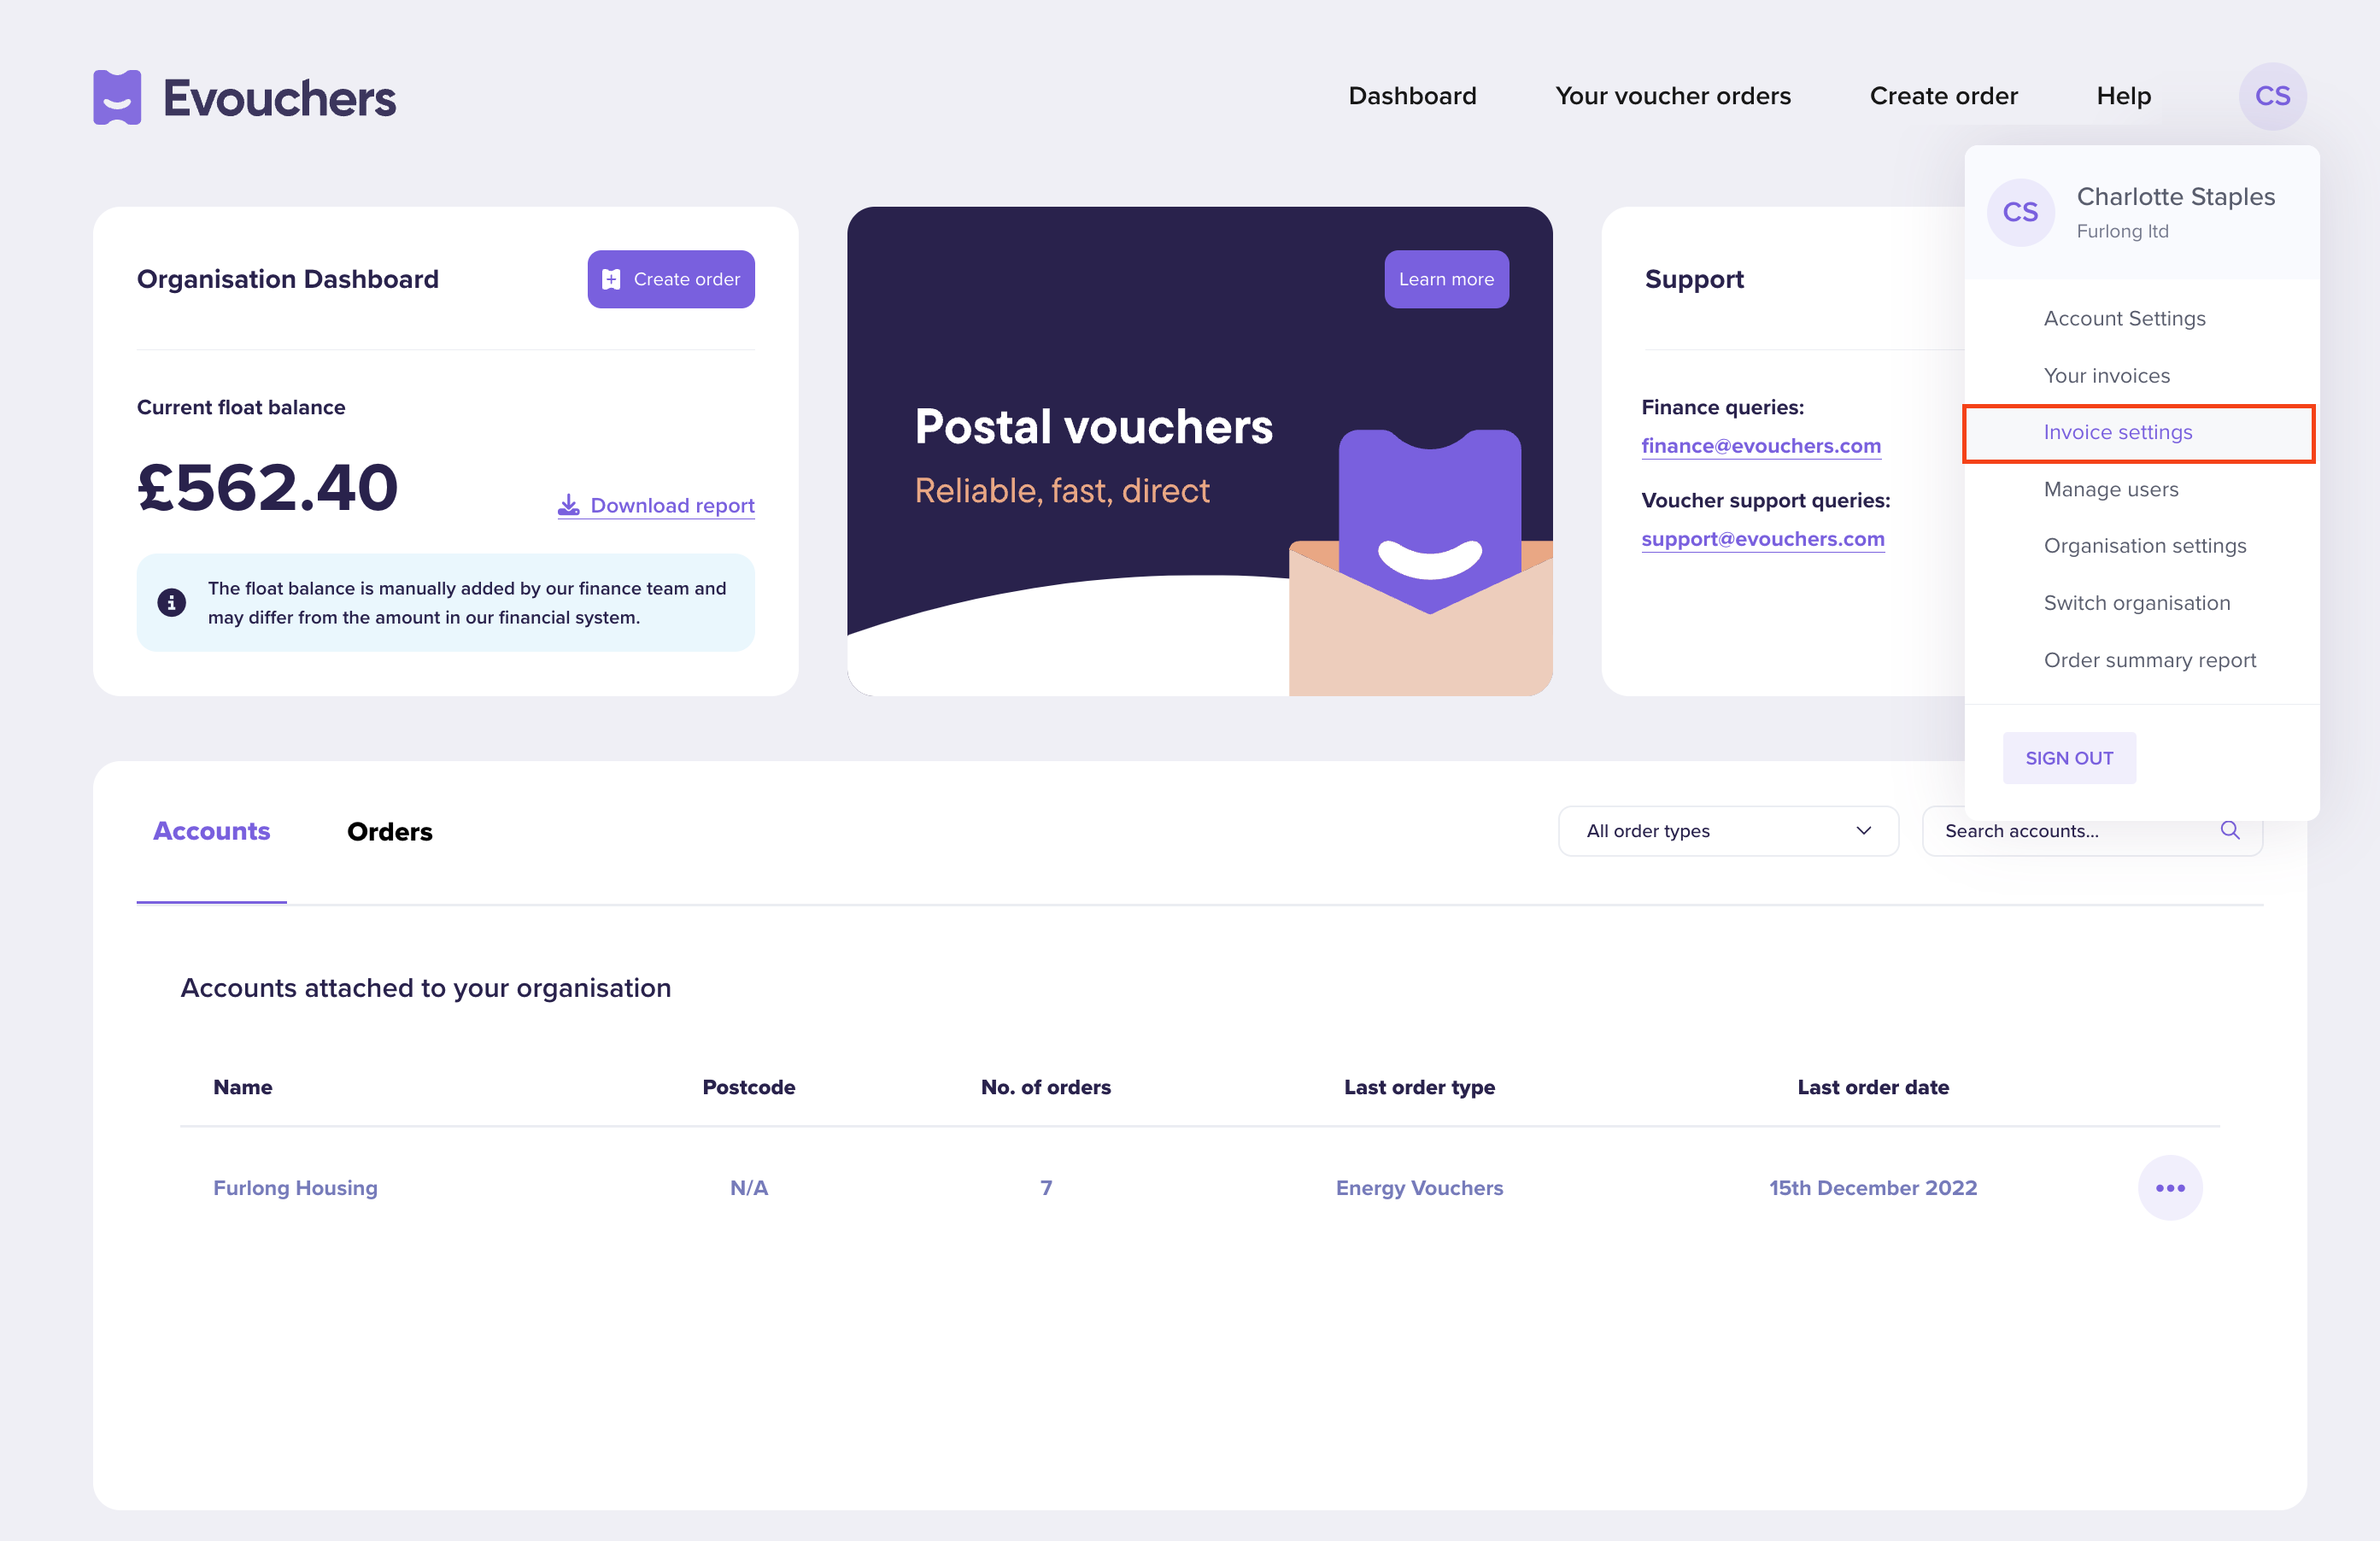Open Order summary report from the menu
This screenshot has width=2380, height=1541.
(2149, 660)
